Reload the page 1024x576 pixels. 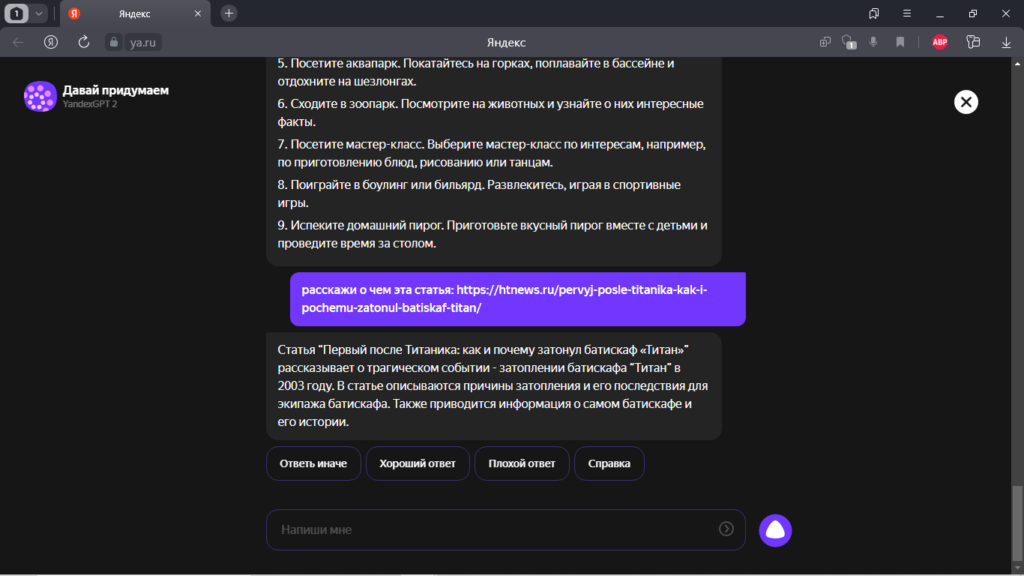click(x=84, y=42)
